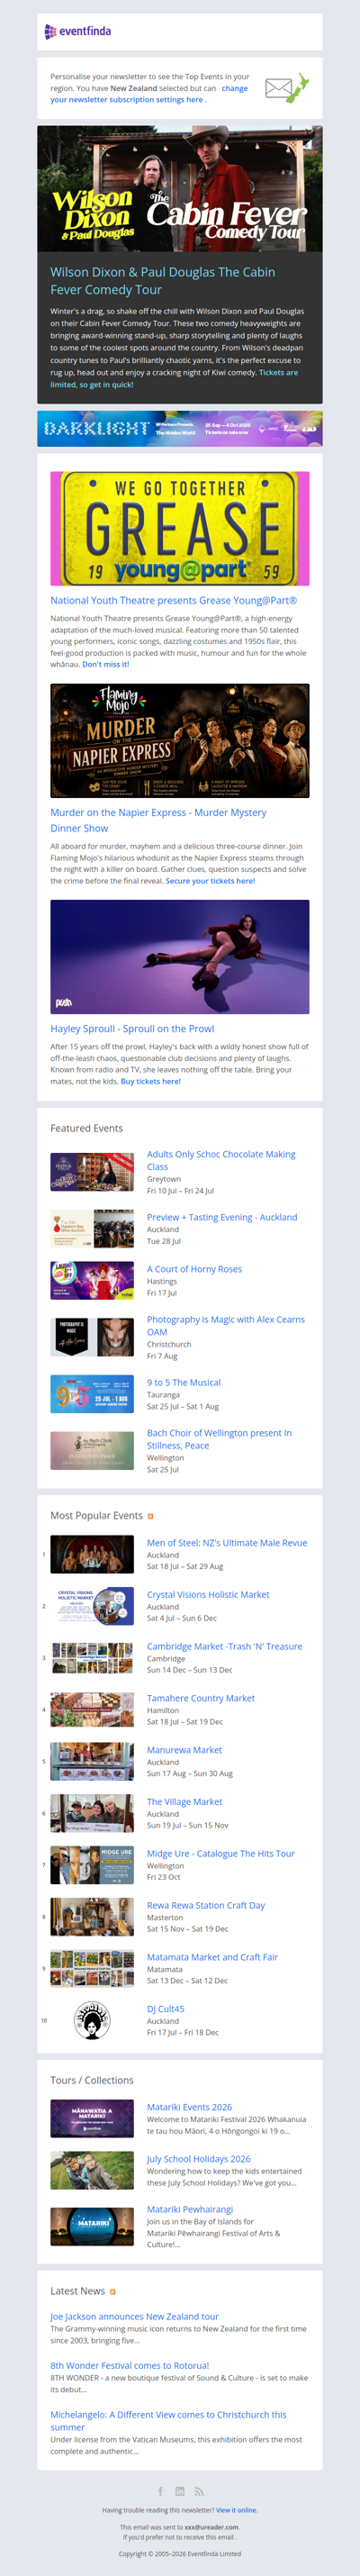
Task: Open the Grease Young@Part banner image
Action: (x=180, y=528)
